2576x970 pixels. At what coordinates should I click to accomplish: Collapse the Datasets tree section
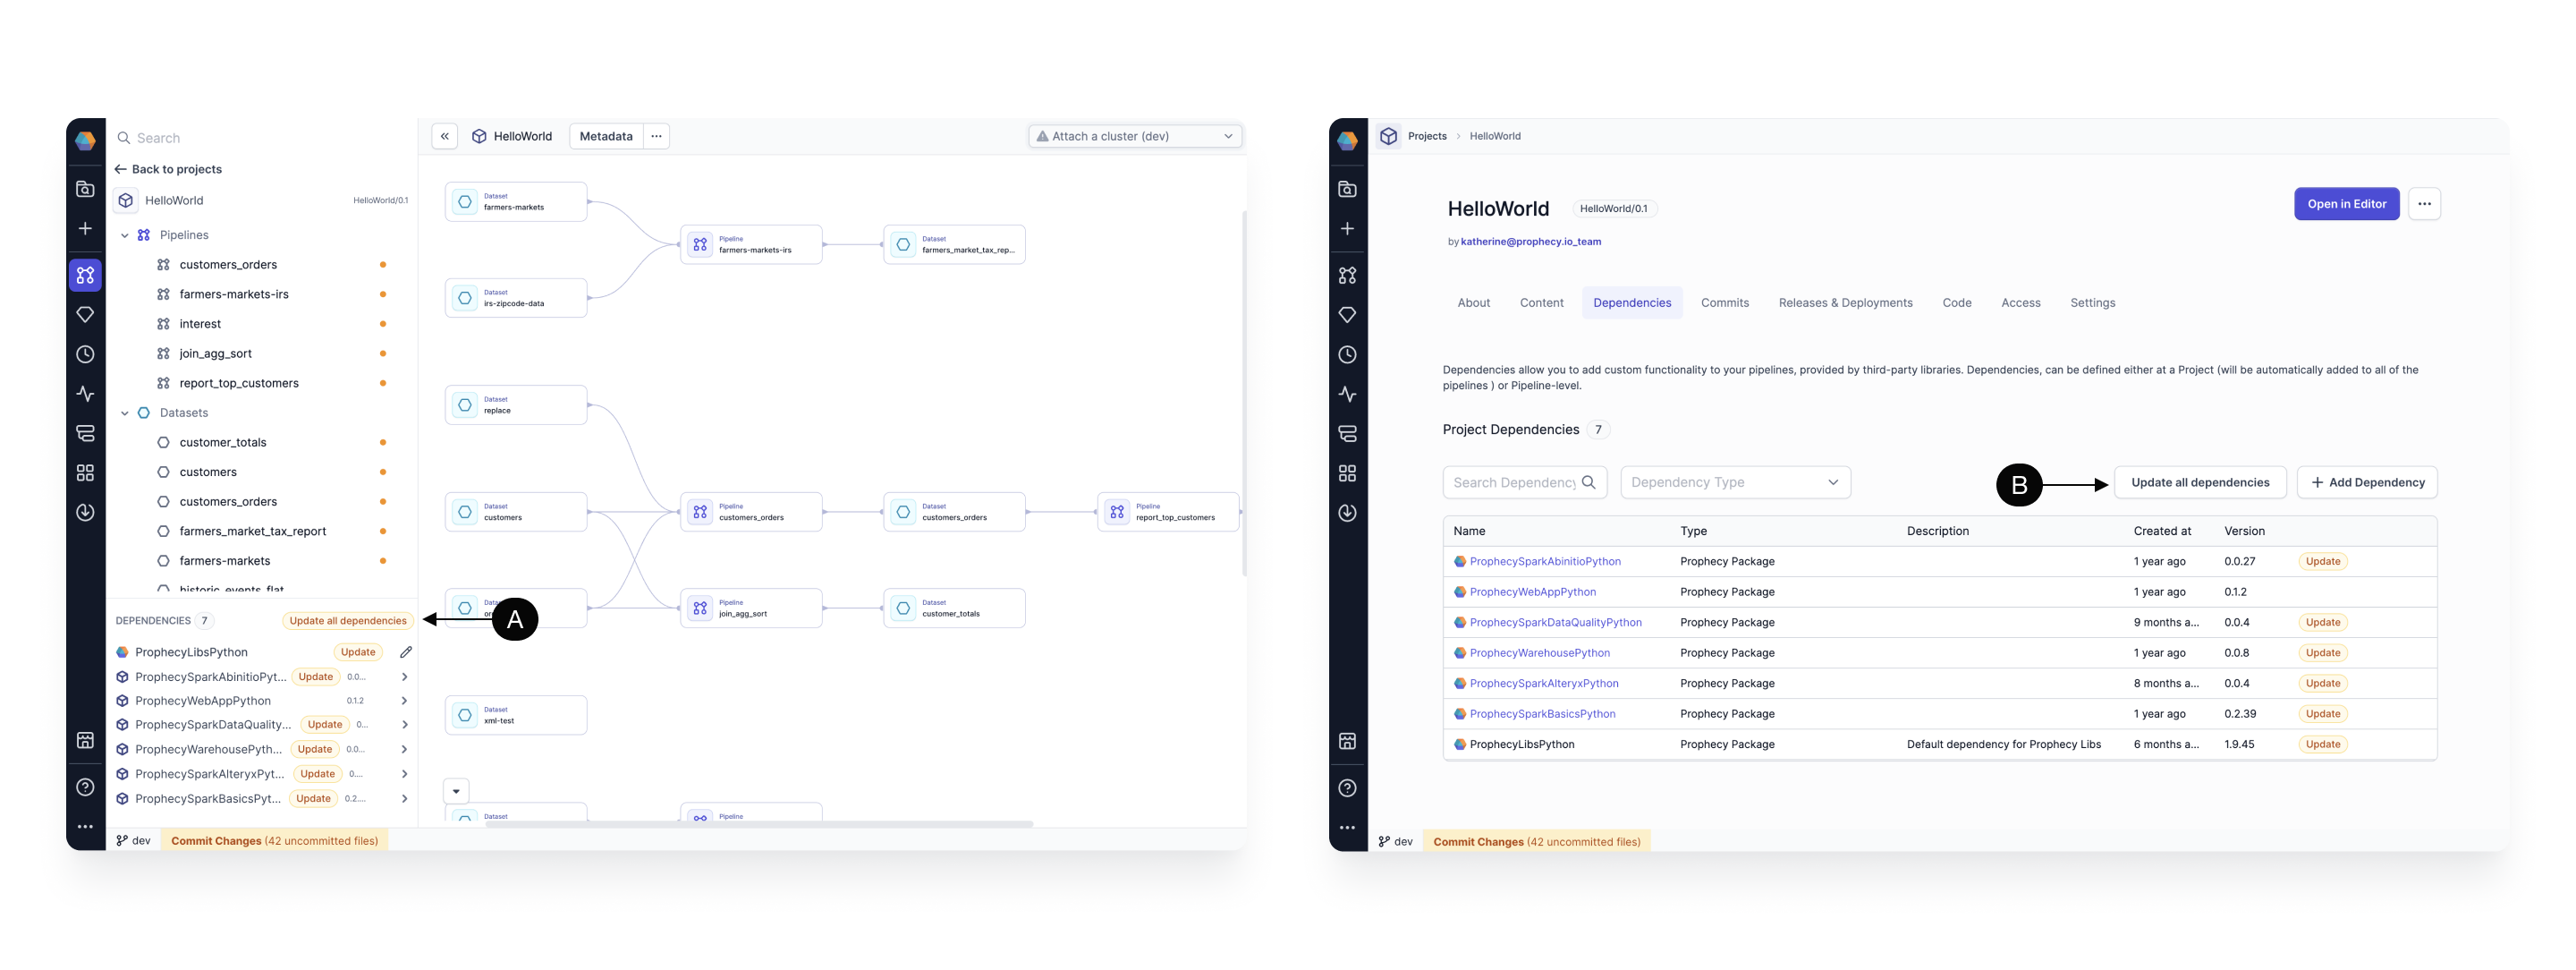pyautogui.click(x=125, y=413)
